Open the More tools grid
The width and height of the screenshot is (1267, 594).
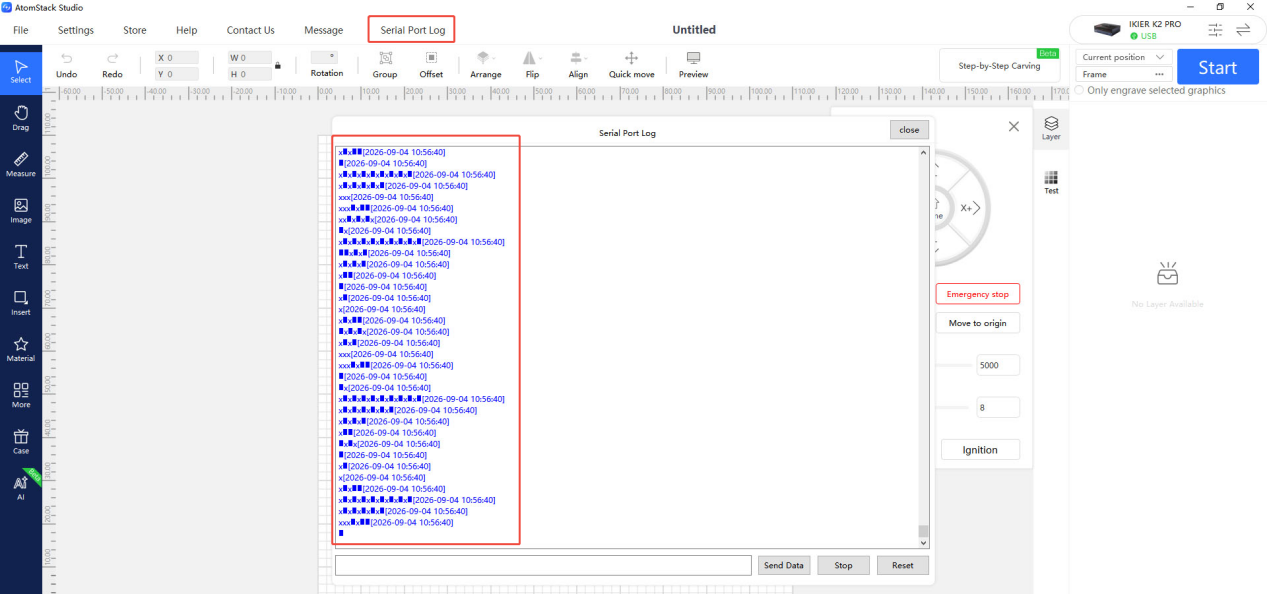click(x=21, y=395)
